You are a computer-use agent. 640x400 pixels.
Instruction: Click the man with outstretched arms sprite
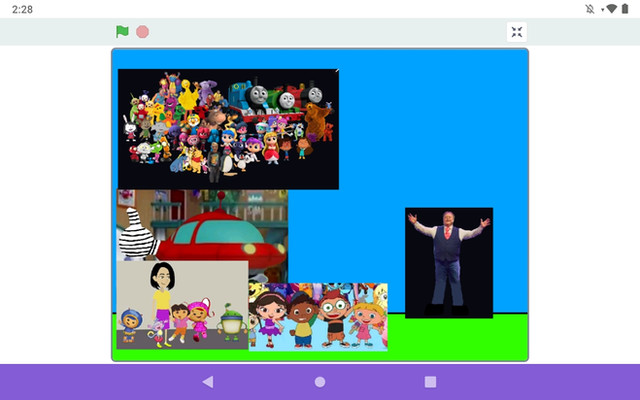[449, 263]
